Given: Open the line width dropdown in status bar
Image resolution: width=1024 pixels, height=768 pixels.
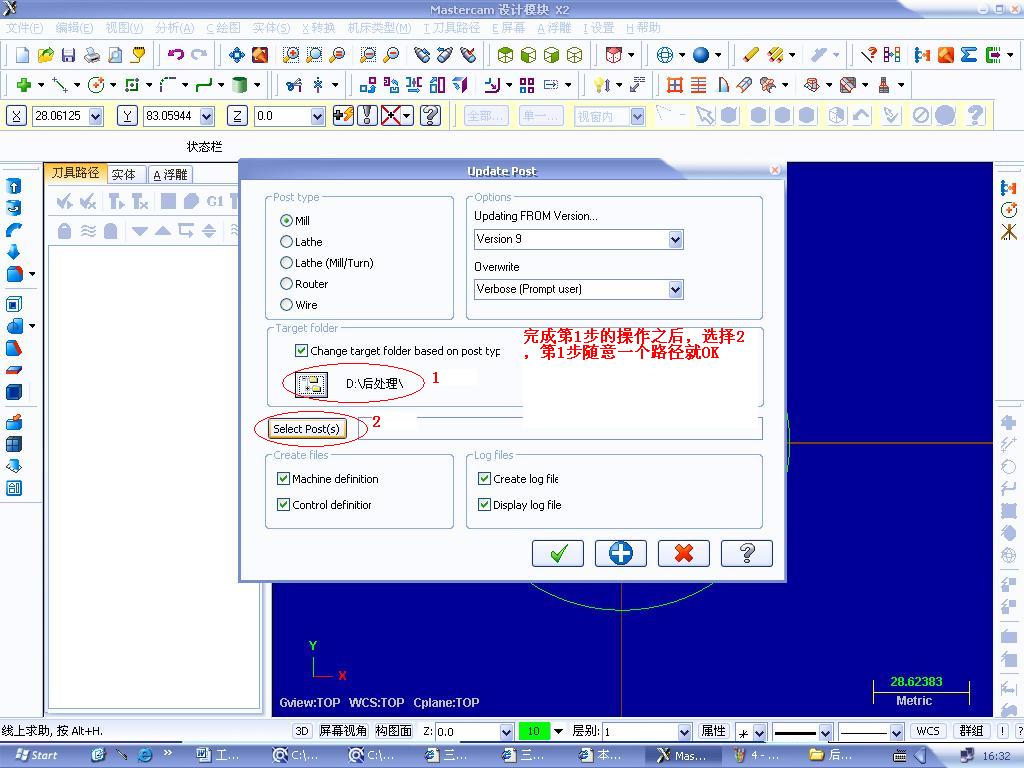Looking at the screenshot, I should 896,732.
